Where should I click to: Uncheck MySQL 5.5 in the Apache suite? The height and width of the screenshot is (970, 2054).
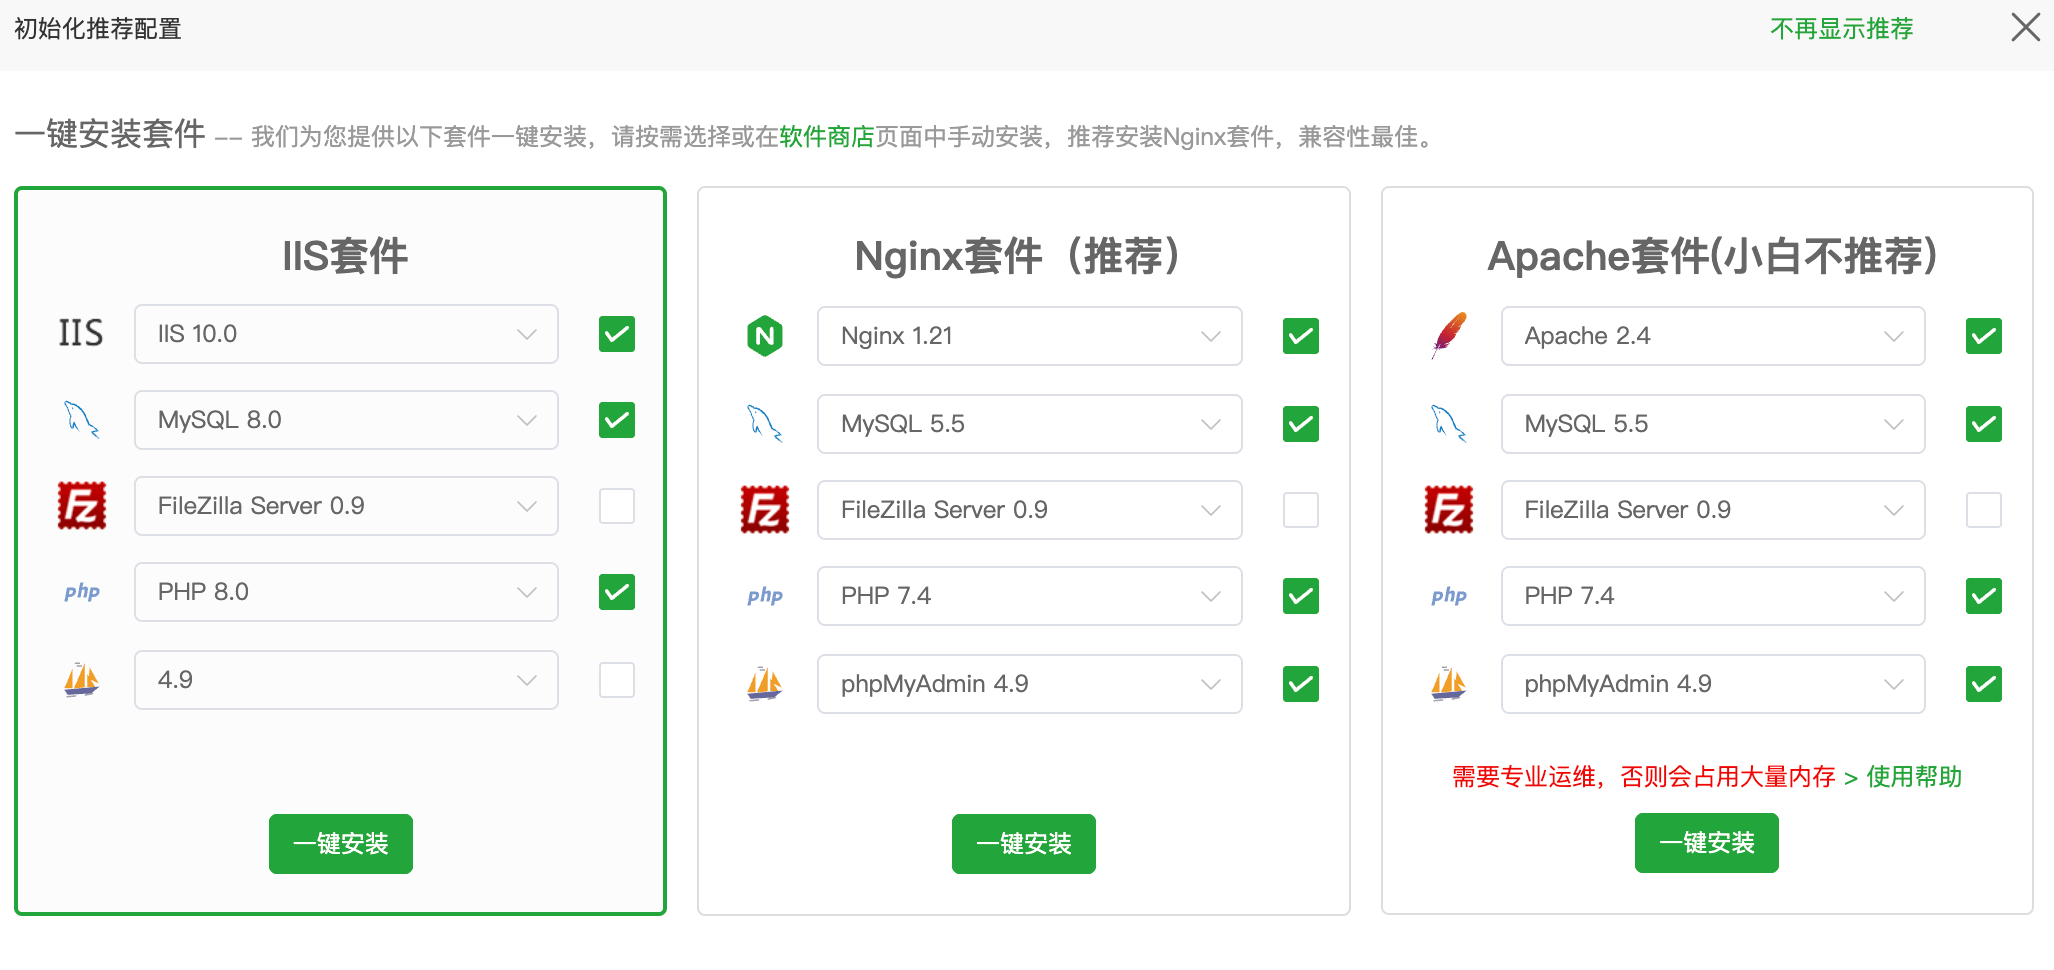1984,424
